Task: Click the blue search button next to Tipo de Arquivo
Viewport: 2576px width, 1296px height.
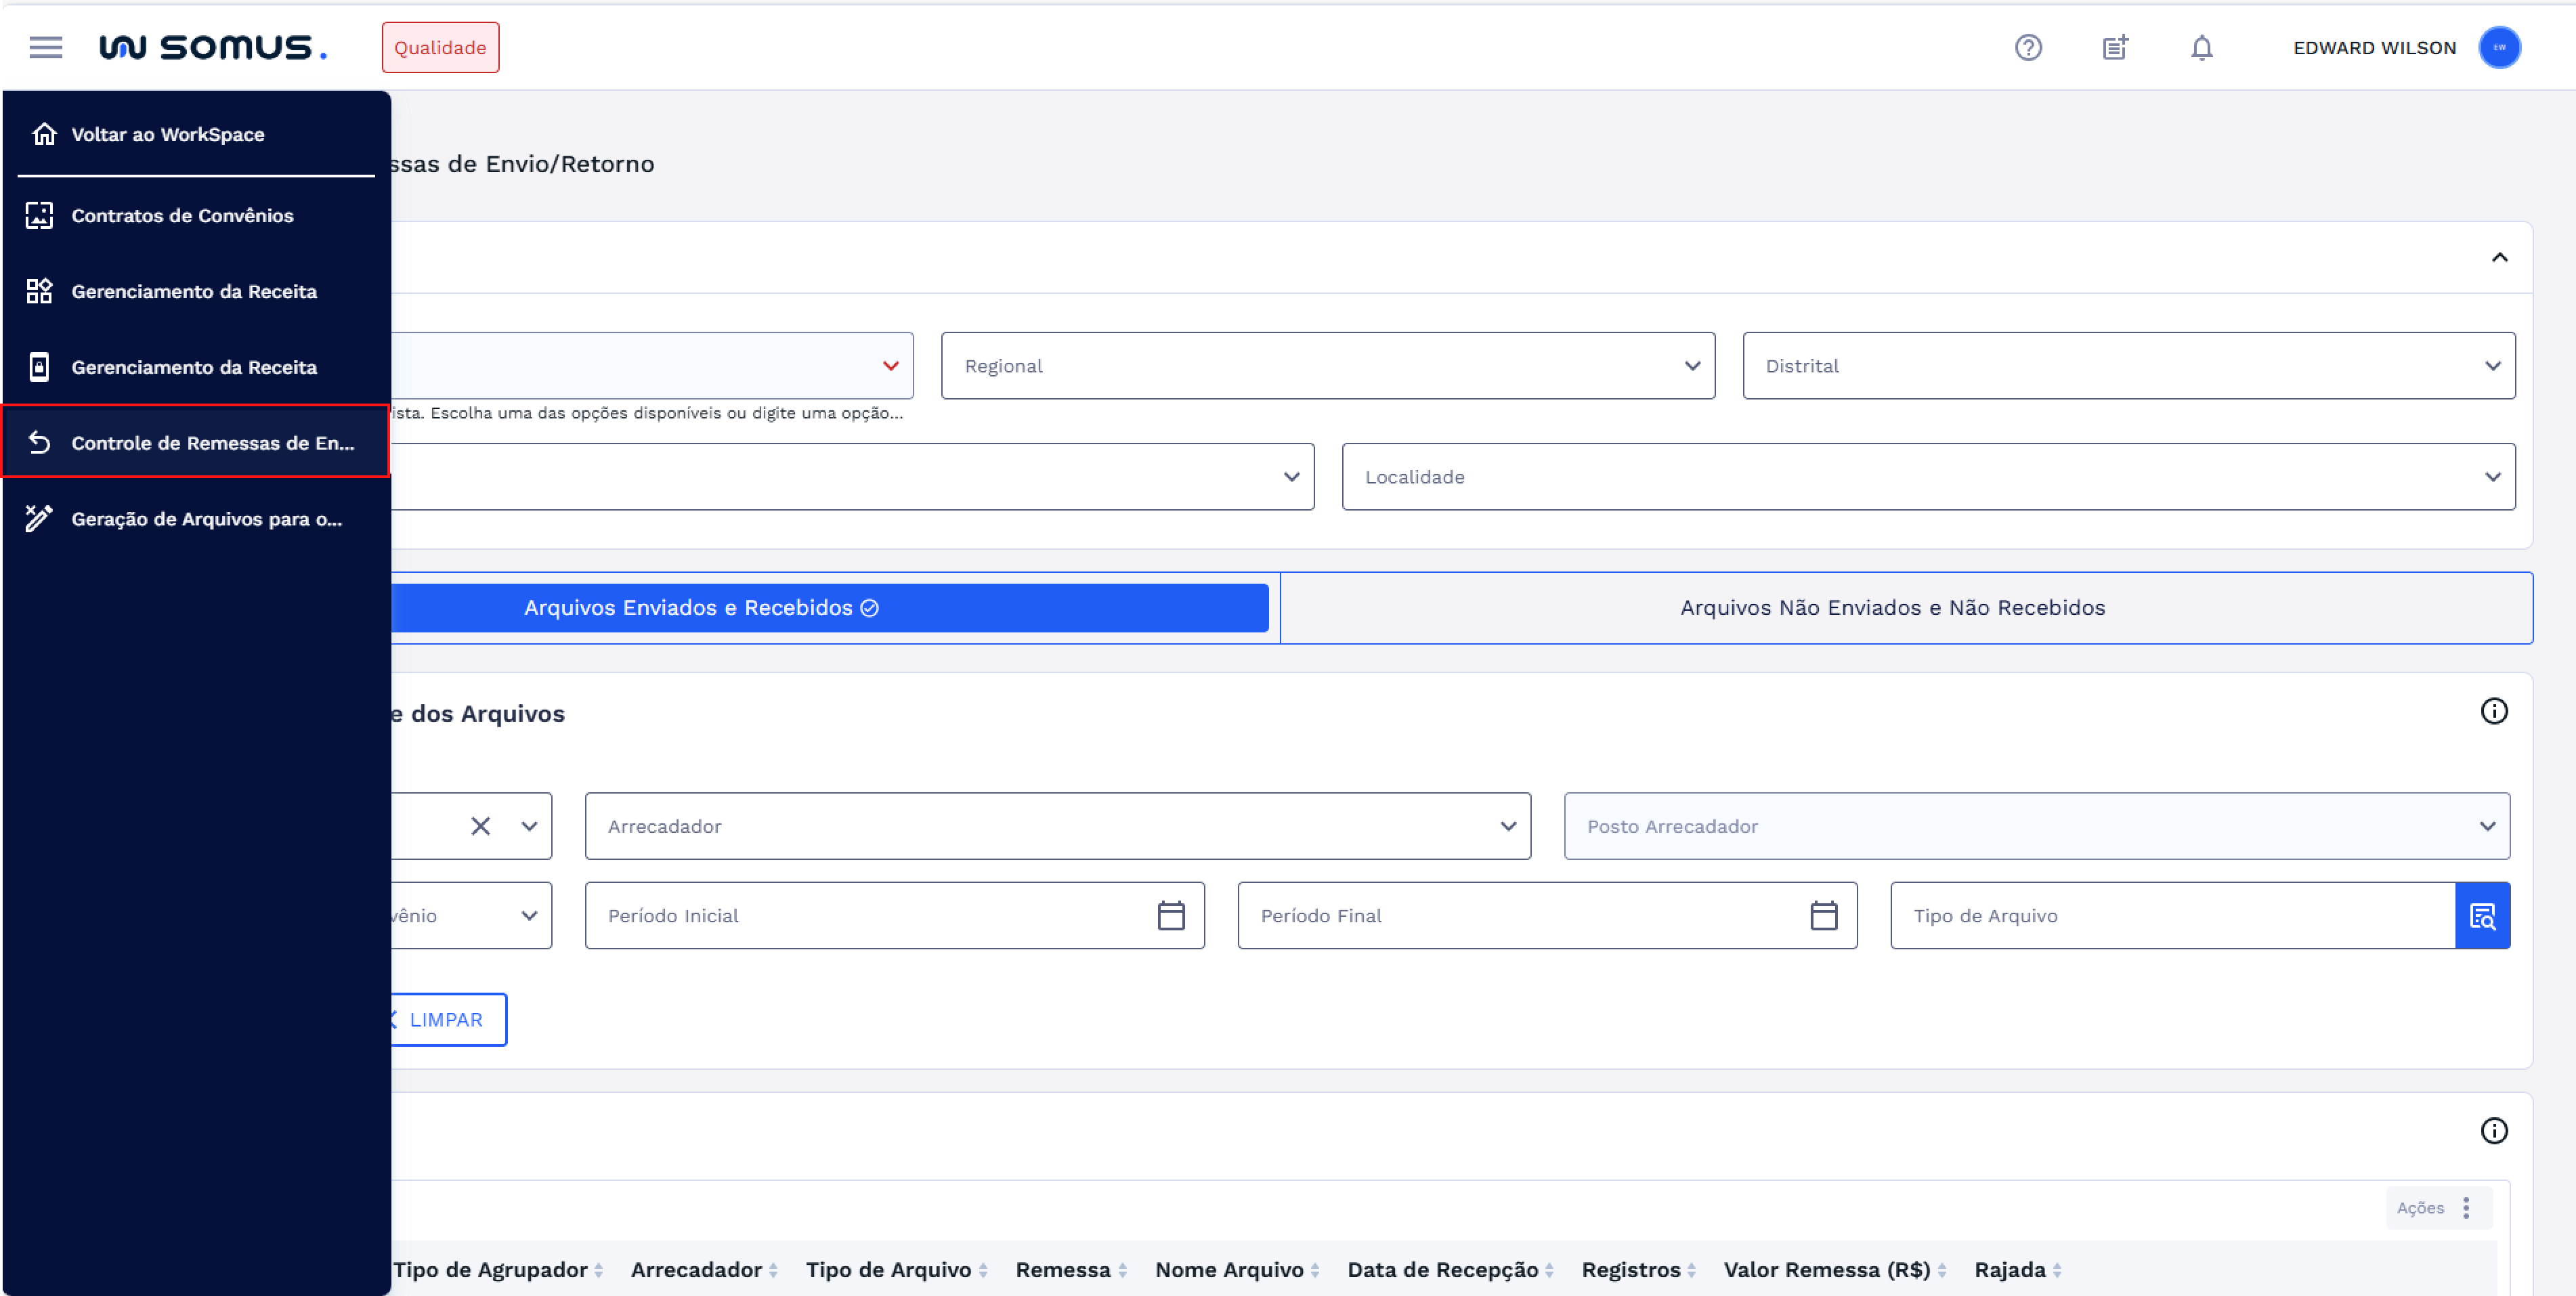Action: (x=2483, y=915)
